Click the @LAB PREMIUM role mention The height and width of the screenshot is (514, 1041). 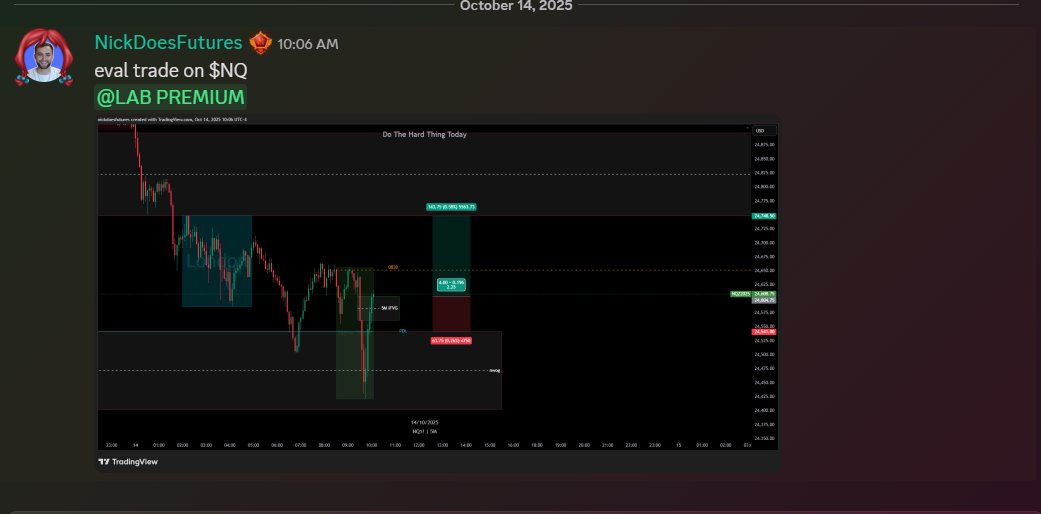[x=171, y=97]
